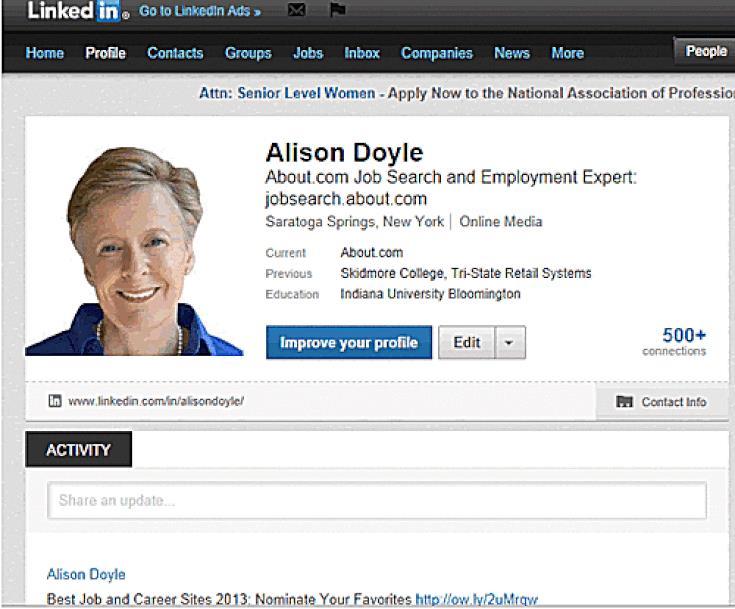Open the mail envelope icon
Screen dimensions: 735x609
coord(297,9)
